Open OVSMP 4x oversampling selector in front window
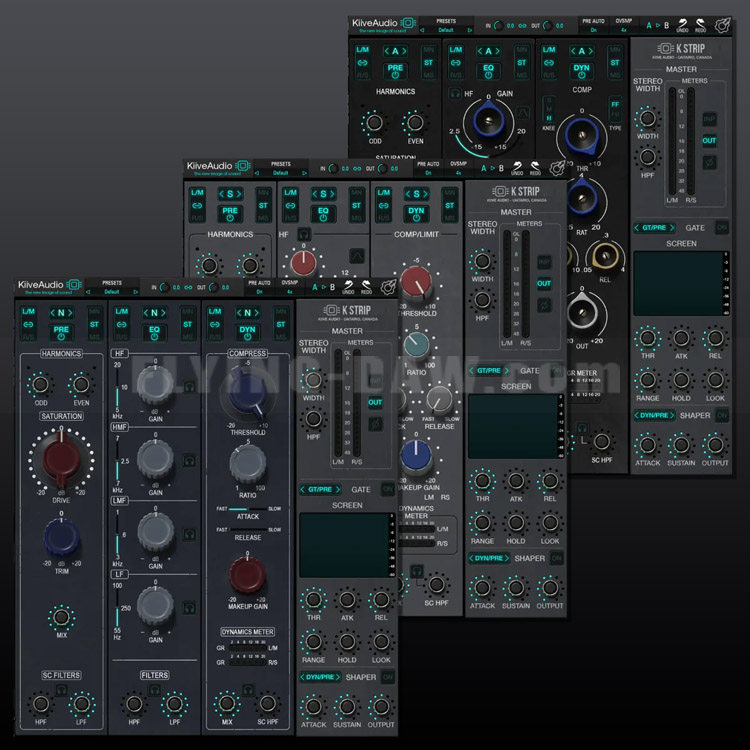Image resolution: width=750 pixels, height=750 pixels. (290, 287)
